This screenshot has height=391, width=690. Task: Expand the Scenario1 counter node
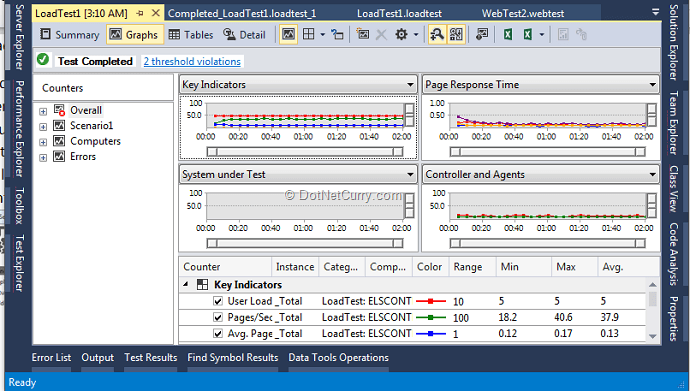(x=43, y=127)
